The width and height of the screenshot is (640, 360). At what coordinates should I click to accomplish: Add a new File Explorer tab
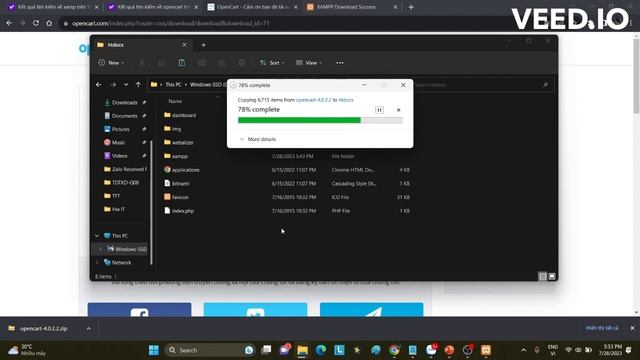click(203, 45)
